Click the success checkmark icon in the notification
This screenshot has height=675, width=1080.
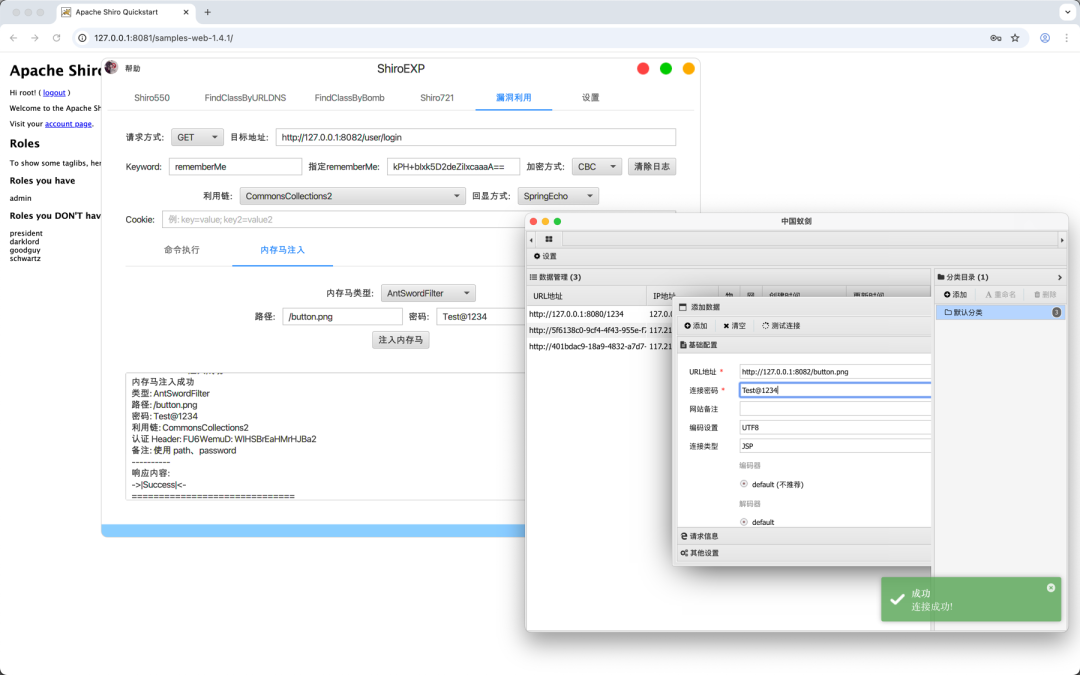pos(897,599)
